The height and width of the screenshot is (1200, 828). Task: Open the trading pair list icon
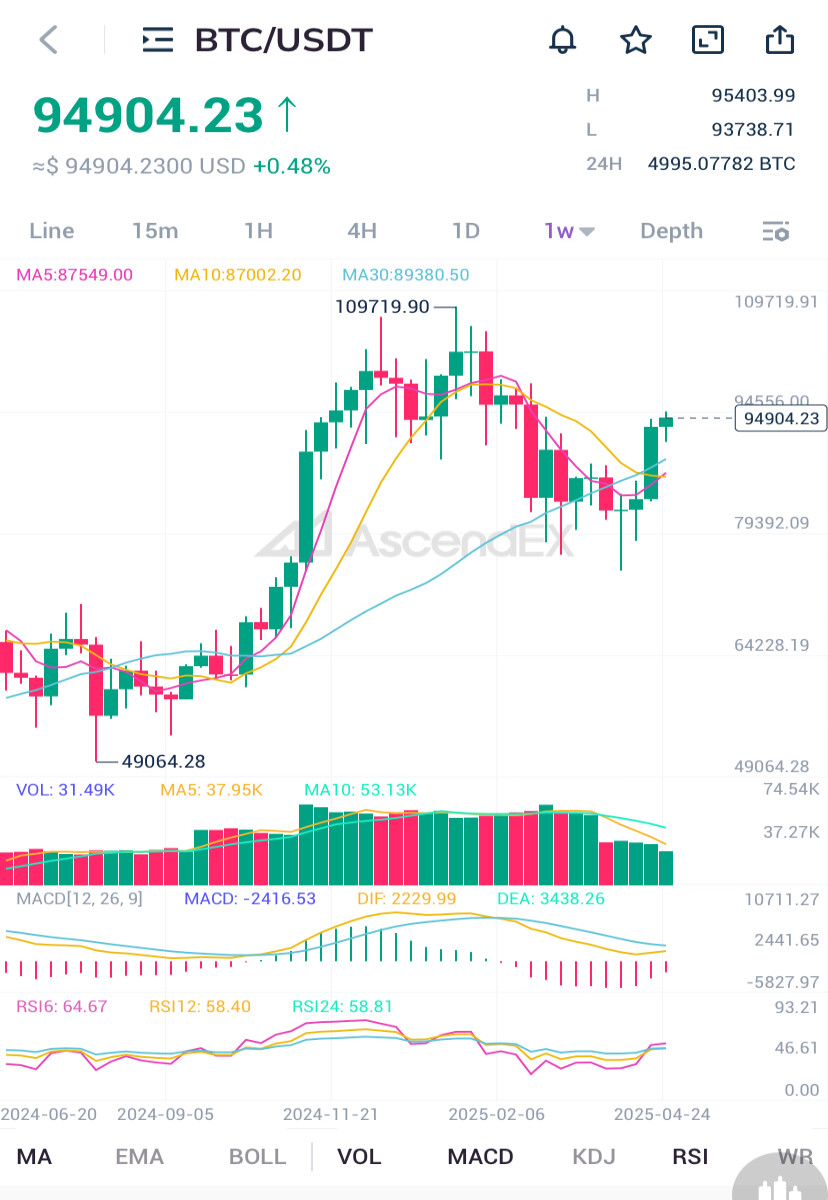pos(157,40)
